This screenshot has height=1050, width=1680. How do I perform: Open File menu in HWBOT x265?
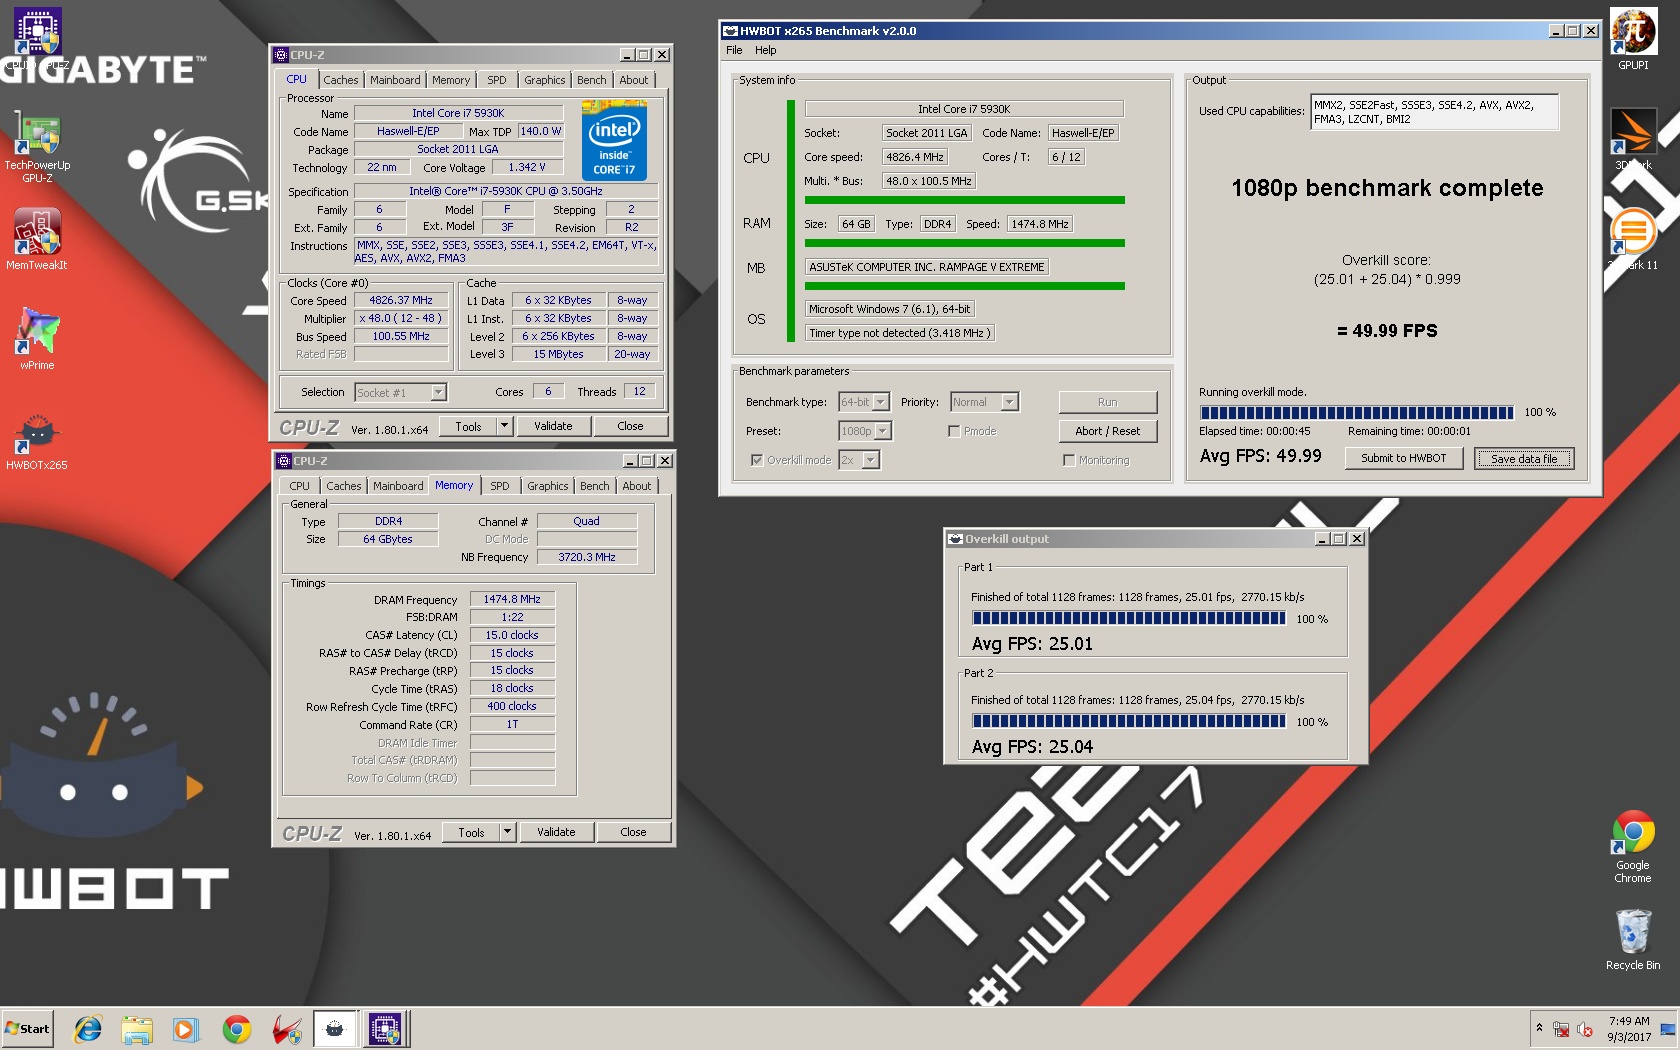click(x=734, y=50)
